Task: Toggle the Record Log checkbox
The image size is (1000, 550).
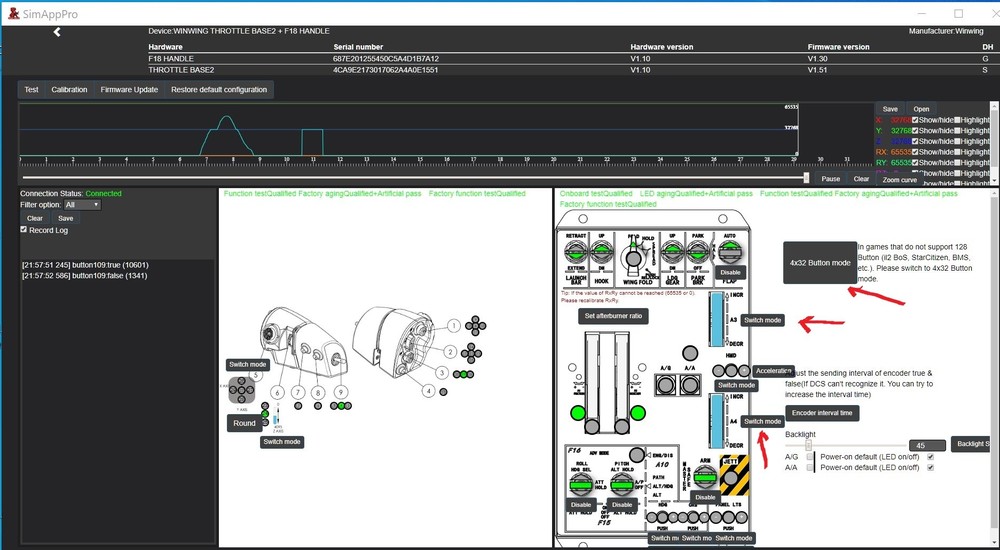Action: [x=25, y=230]
